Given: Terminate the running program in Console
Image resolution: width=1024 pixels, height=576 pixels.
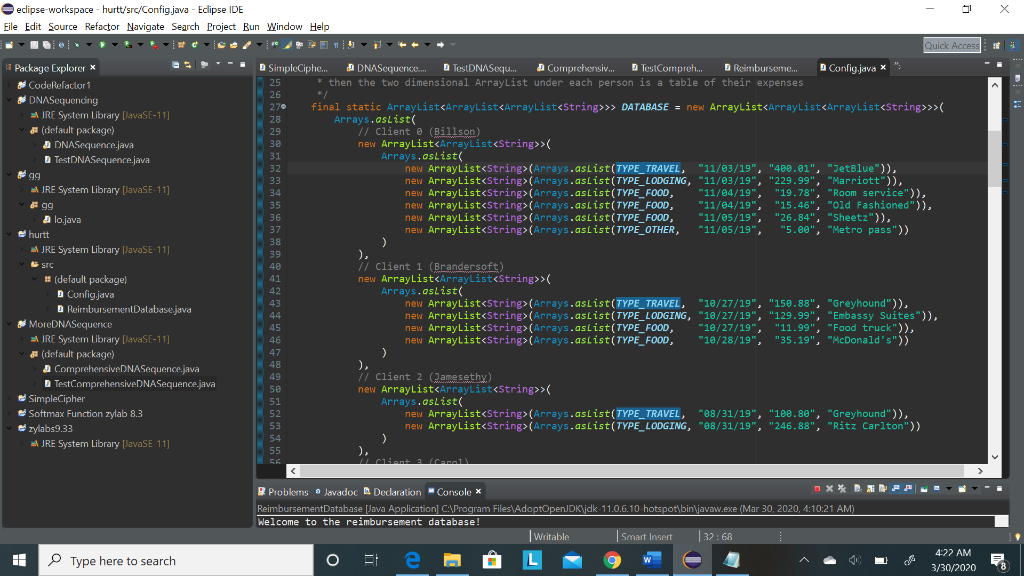Looking at the screenshot, I should (817, 491).
